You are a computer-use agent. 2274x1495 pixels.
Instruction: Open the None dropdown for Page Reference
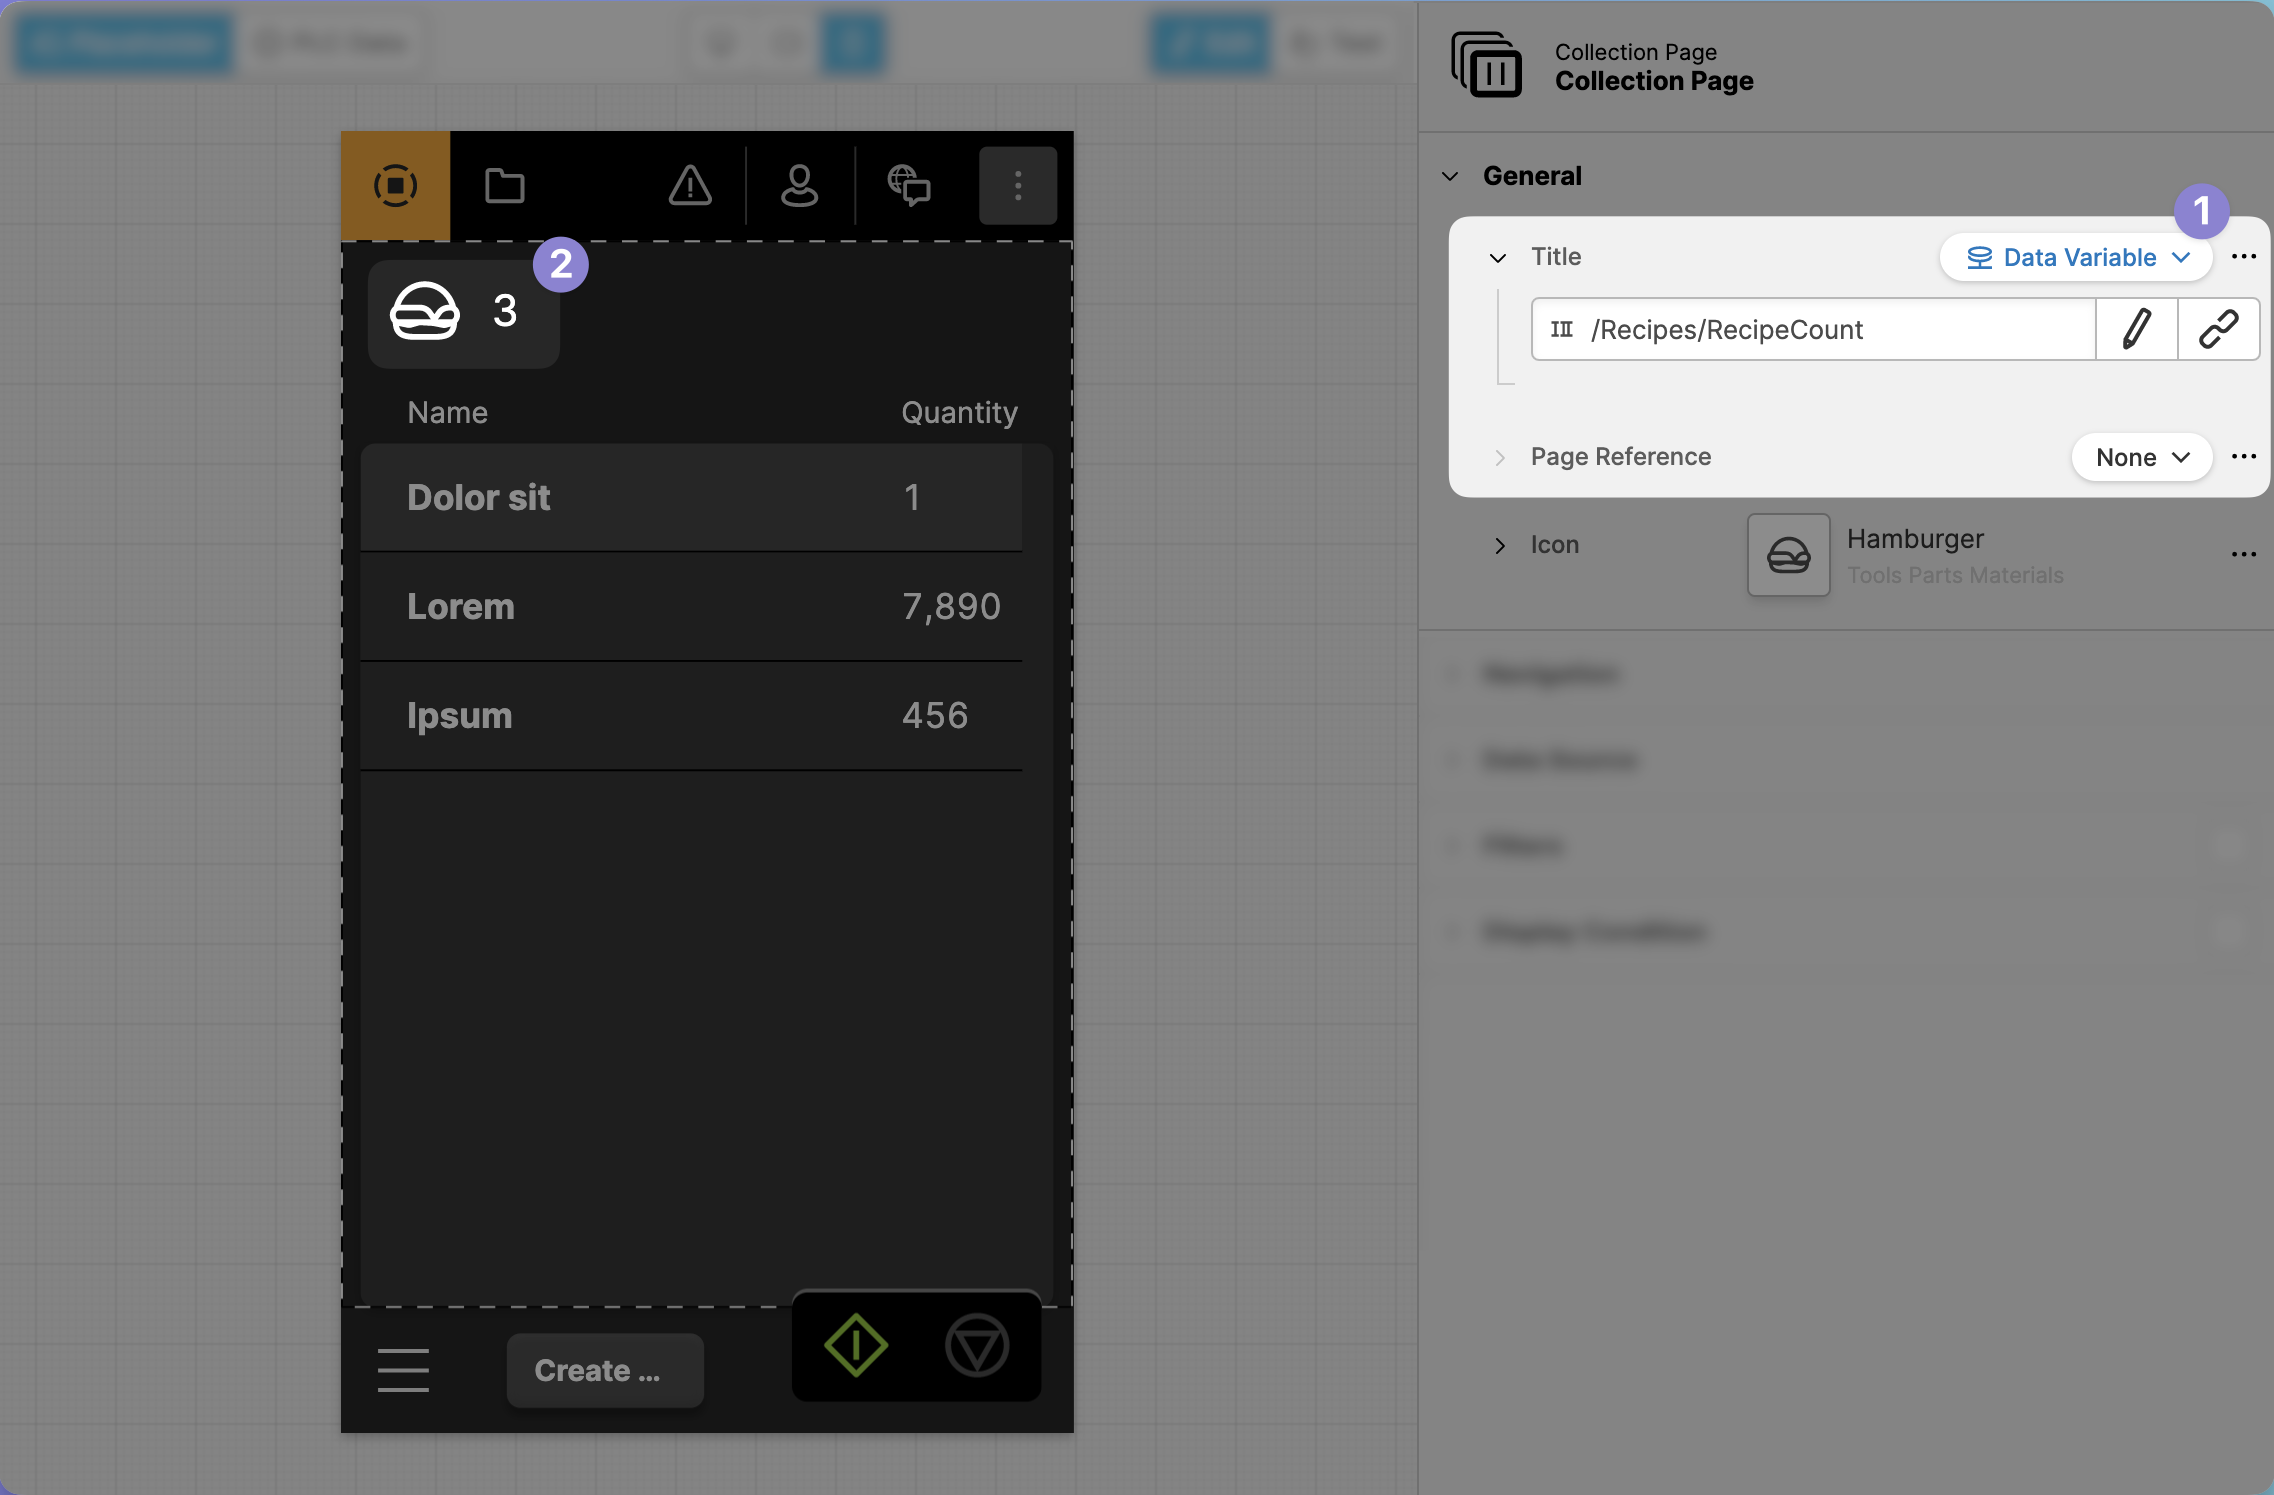point(2141,458)
